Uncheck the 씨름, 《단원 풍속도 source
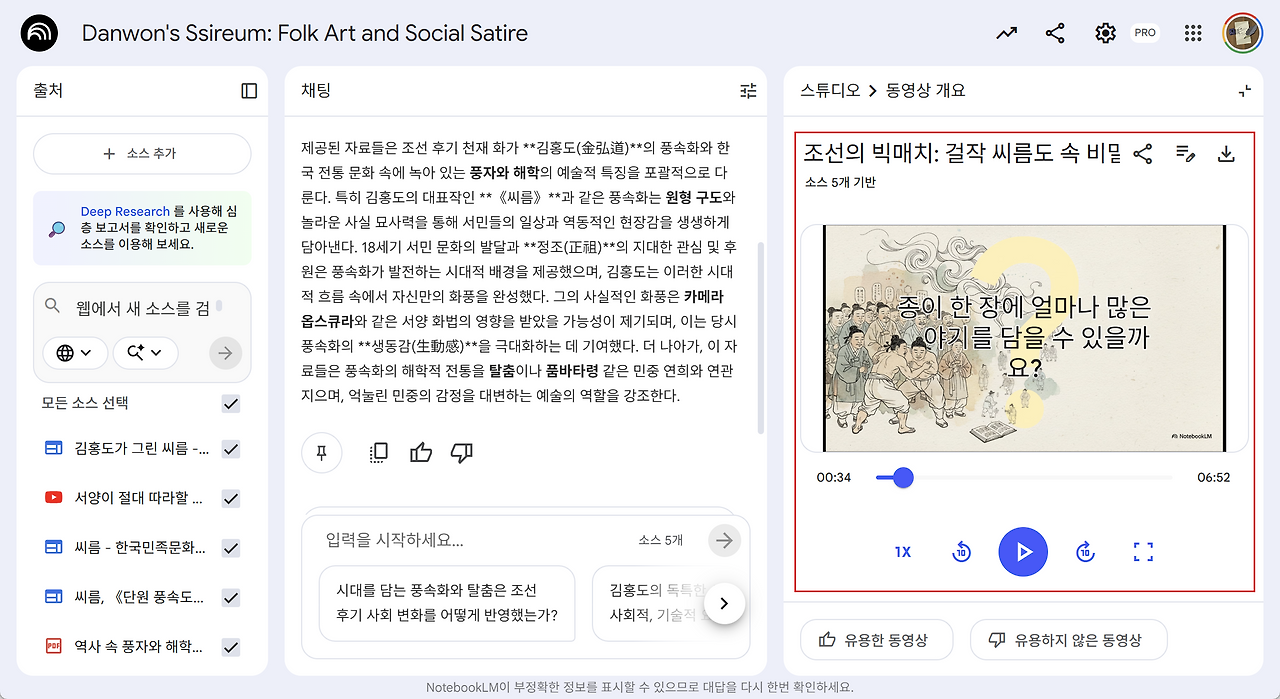This screenshot has width=1280, height=699. pos(231,598)
